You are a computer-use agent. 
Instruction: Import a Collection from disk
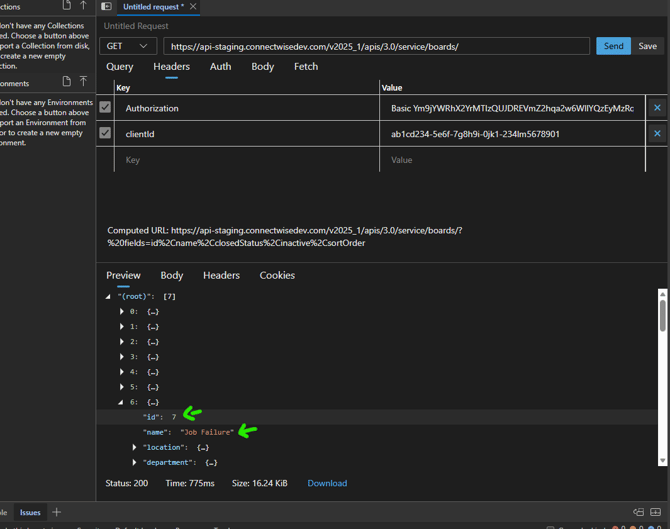click(83, 5)
